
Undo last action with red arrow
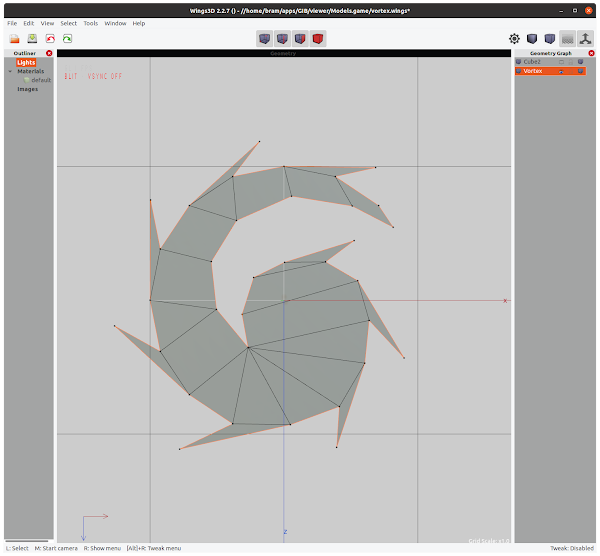[50, 39]
